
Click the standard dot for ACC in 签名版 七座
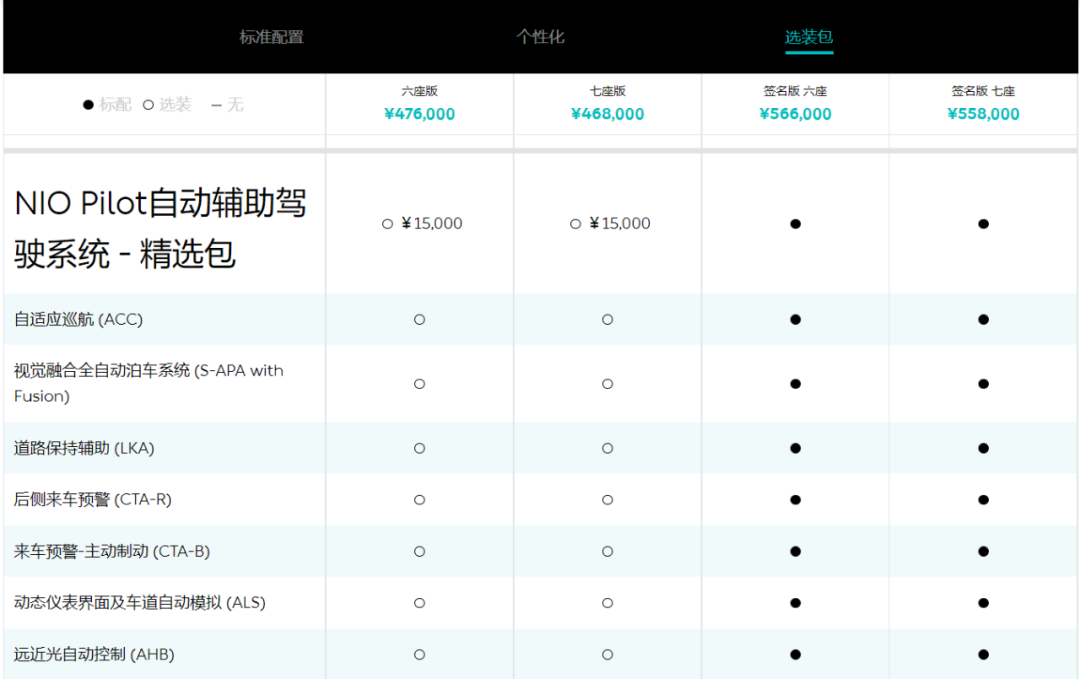pyautogui.click(x=984, y=320)
